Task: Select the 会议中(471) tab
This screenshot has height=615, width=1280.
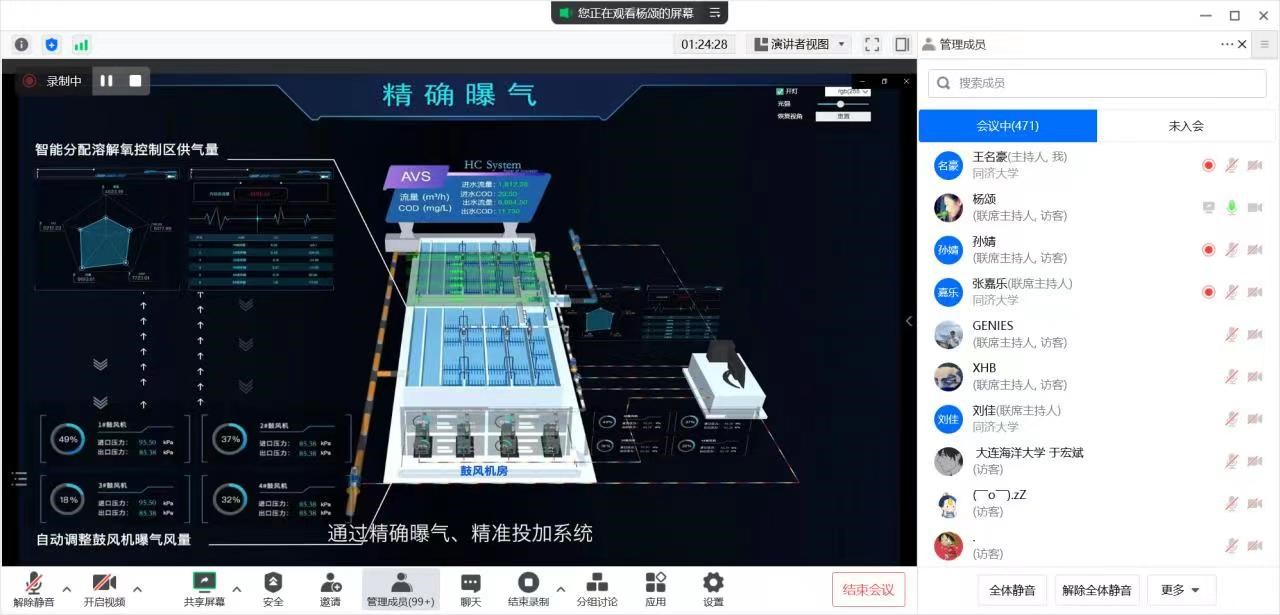Action: [1007, 126]
